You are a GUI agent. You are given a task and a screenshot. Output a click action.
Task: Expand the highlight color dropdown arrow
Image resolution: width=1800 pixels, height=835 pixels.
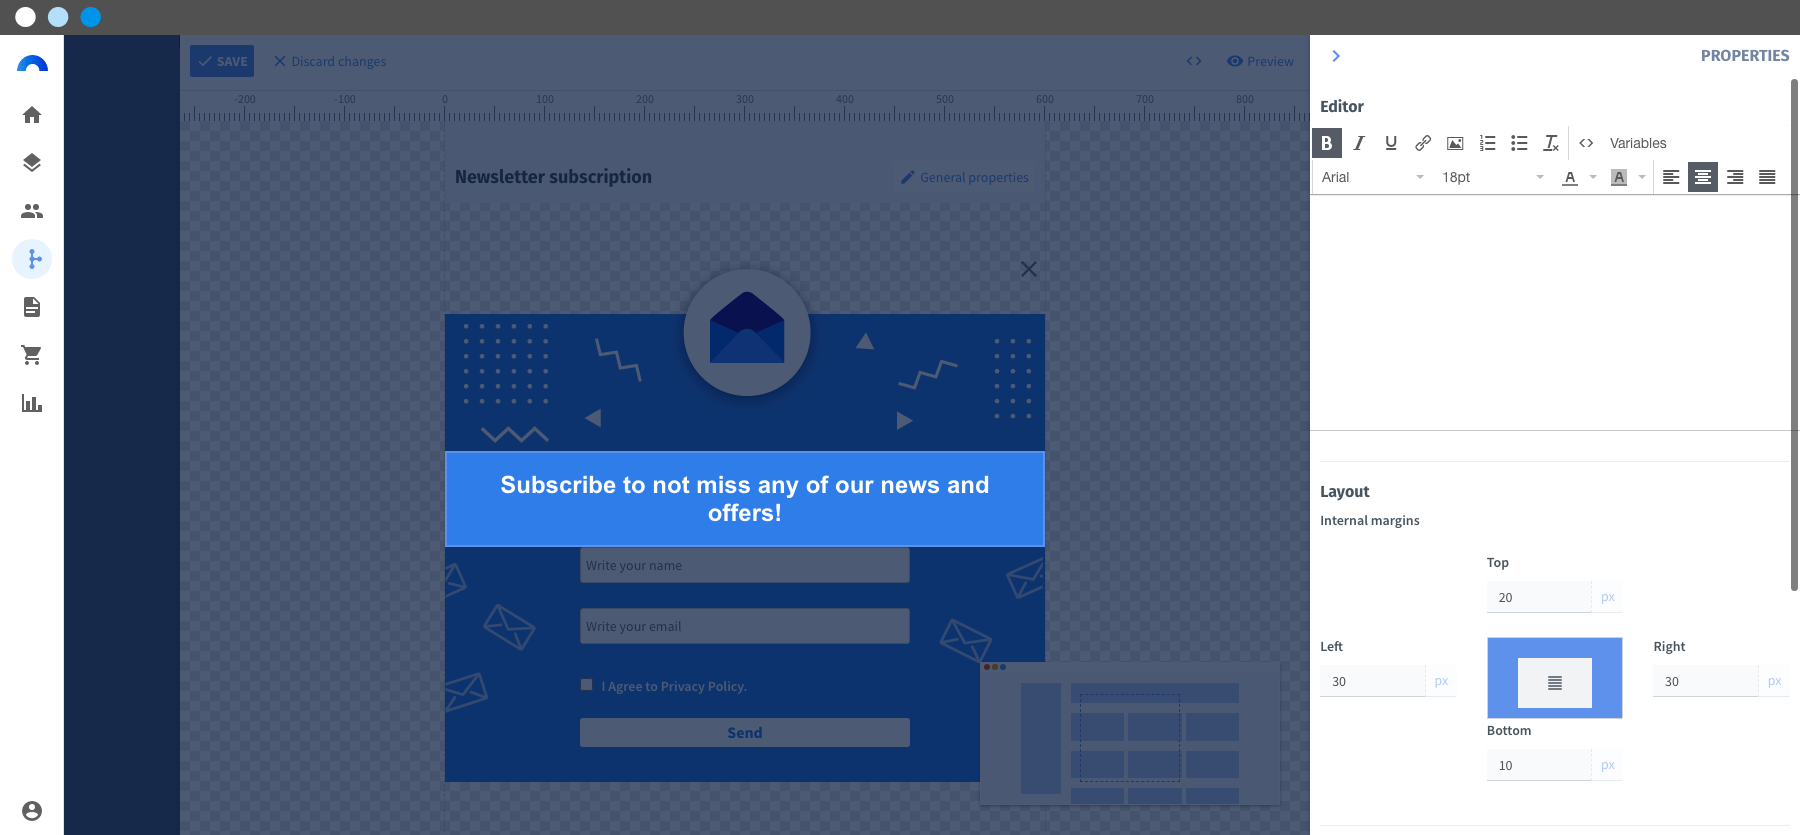[x=1642, y=177]
